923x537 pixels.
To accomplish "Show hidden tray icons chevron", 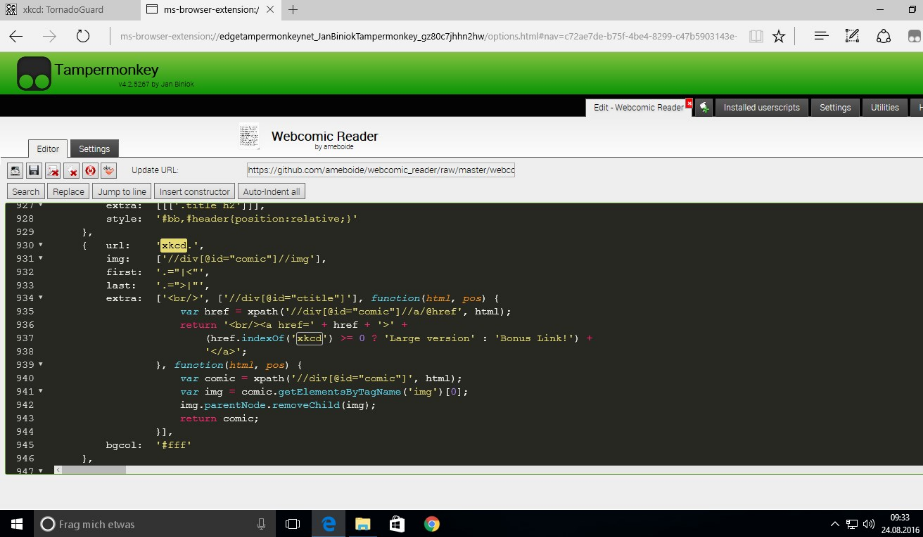I will click(x=835, y=523).
